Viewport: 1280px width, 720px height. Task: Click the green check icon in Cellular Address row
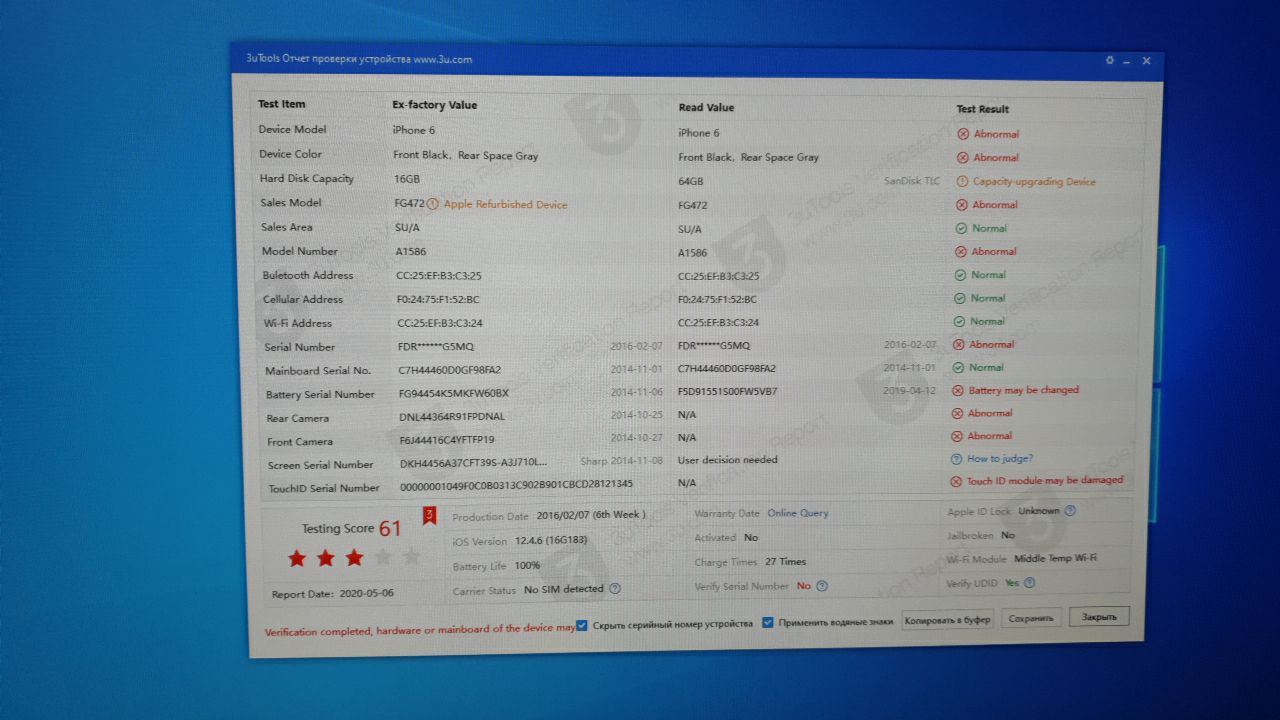(960, 298)
